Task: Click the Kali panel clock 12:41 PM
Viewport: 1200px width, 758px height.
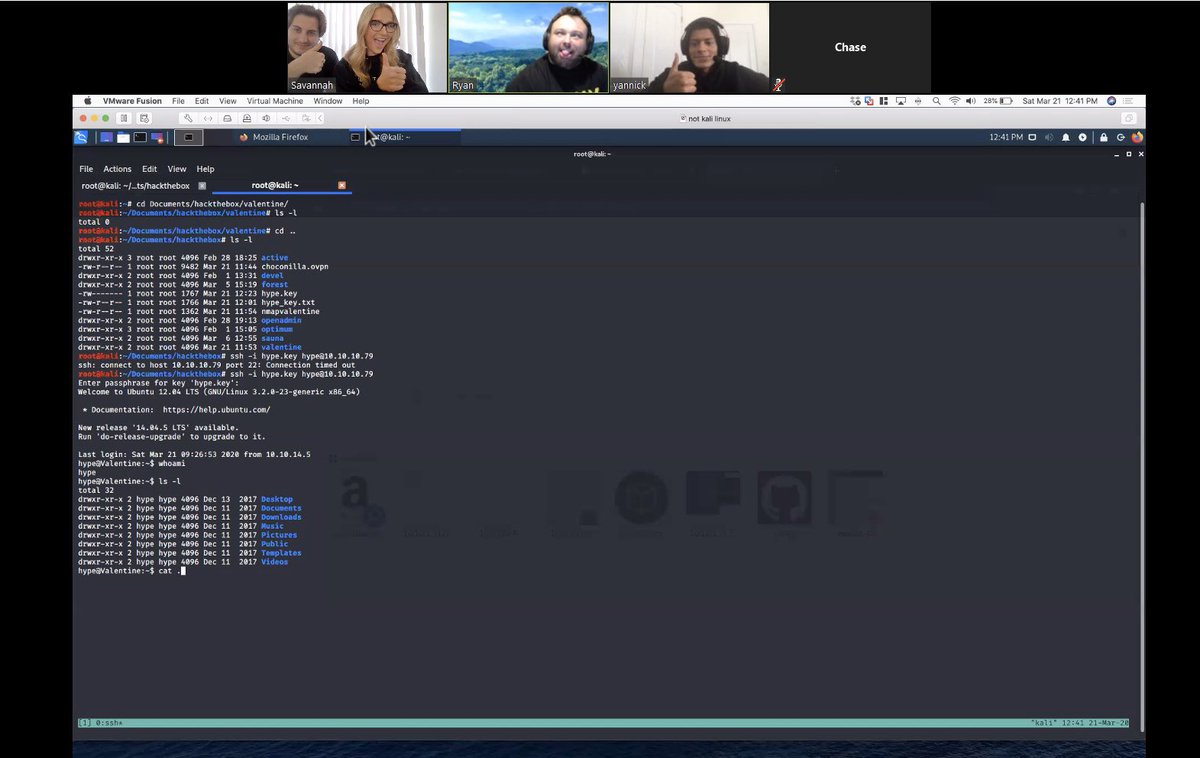Action: coord(1006,137)
